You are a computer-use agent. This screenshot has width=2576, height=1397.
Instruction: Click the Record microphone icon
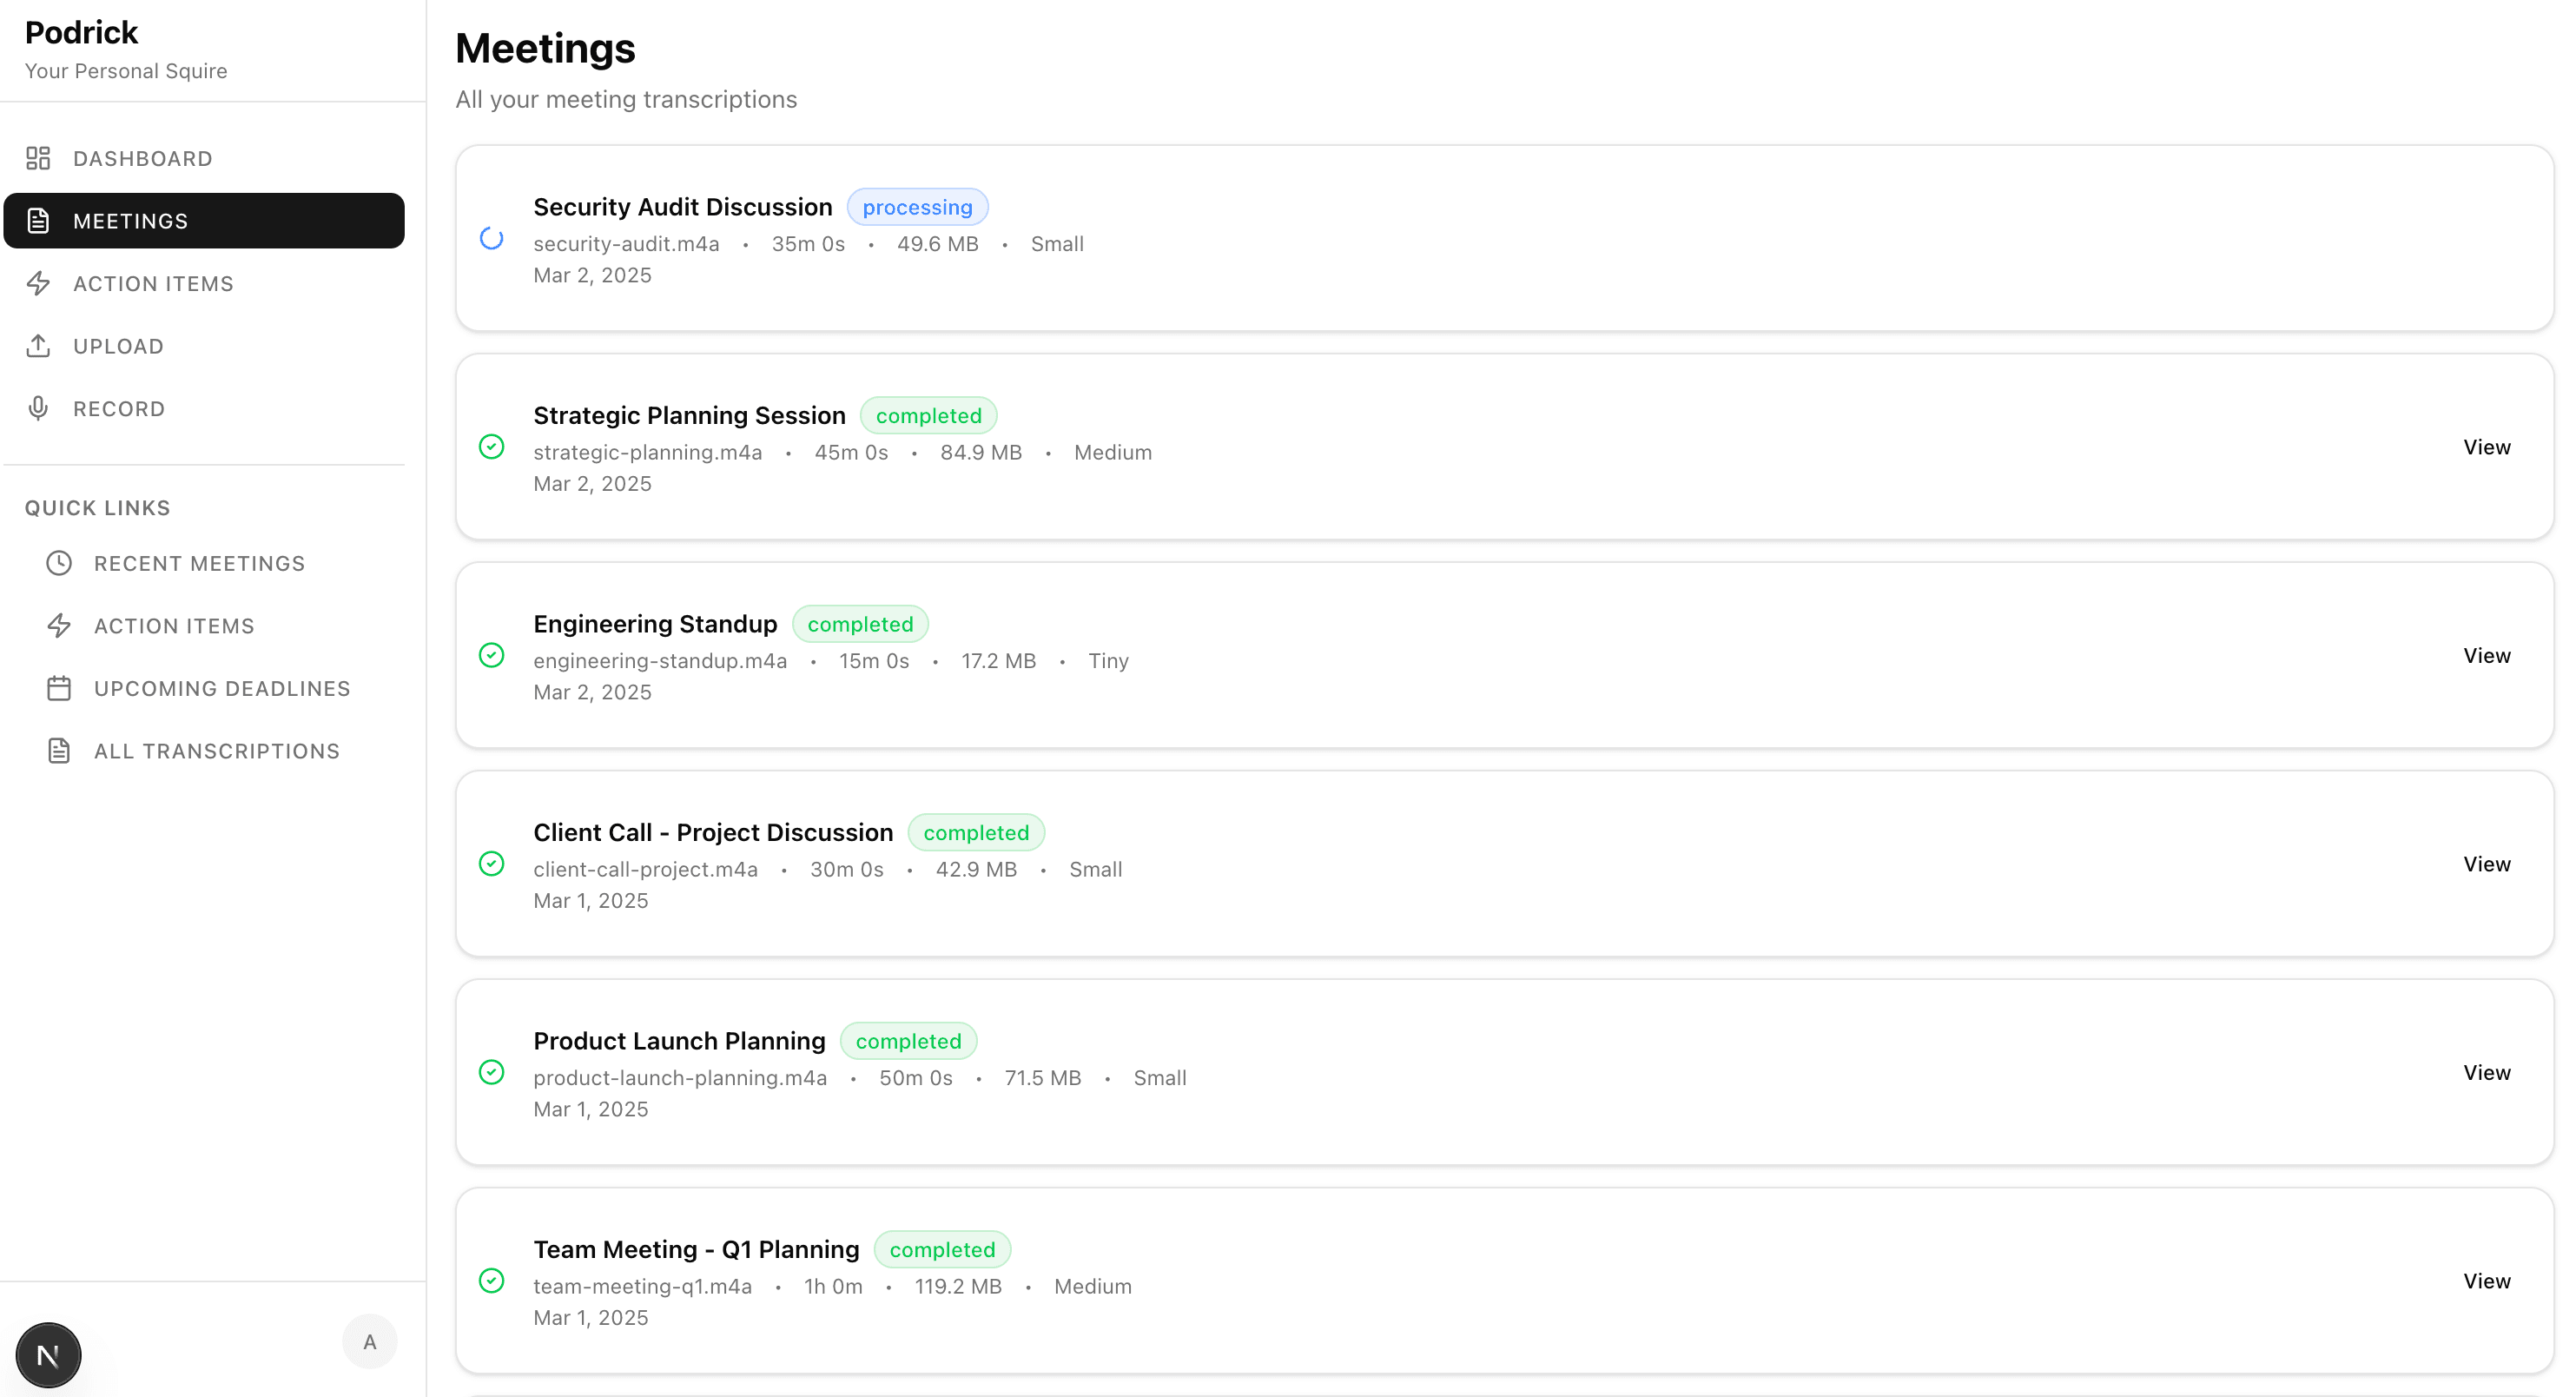pos(38,408)
